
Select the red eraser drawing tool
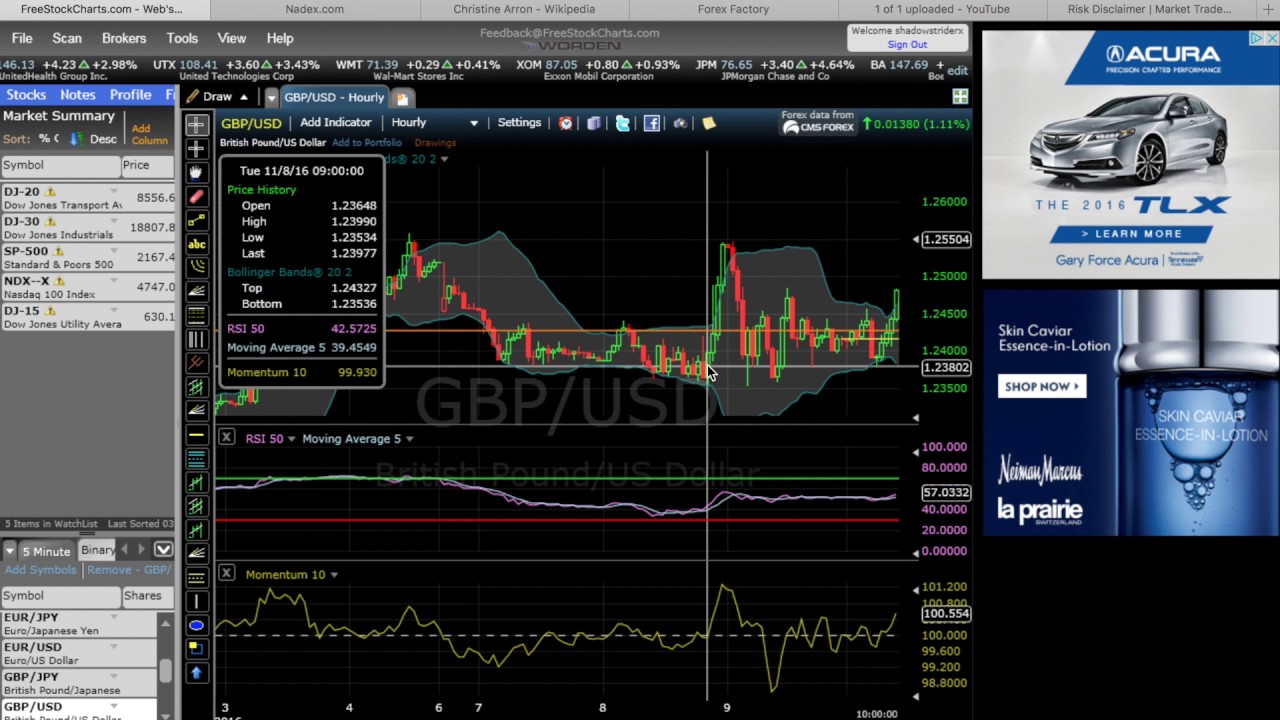click(x=196, y=196)
